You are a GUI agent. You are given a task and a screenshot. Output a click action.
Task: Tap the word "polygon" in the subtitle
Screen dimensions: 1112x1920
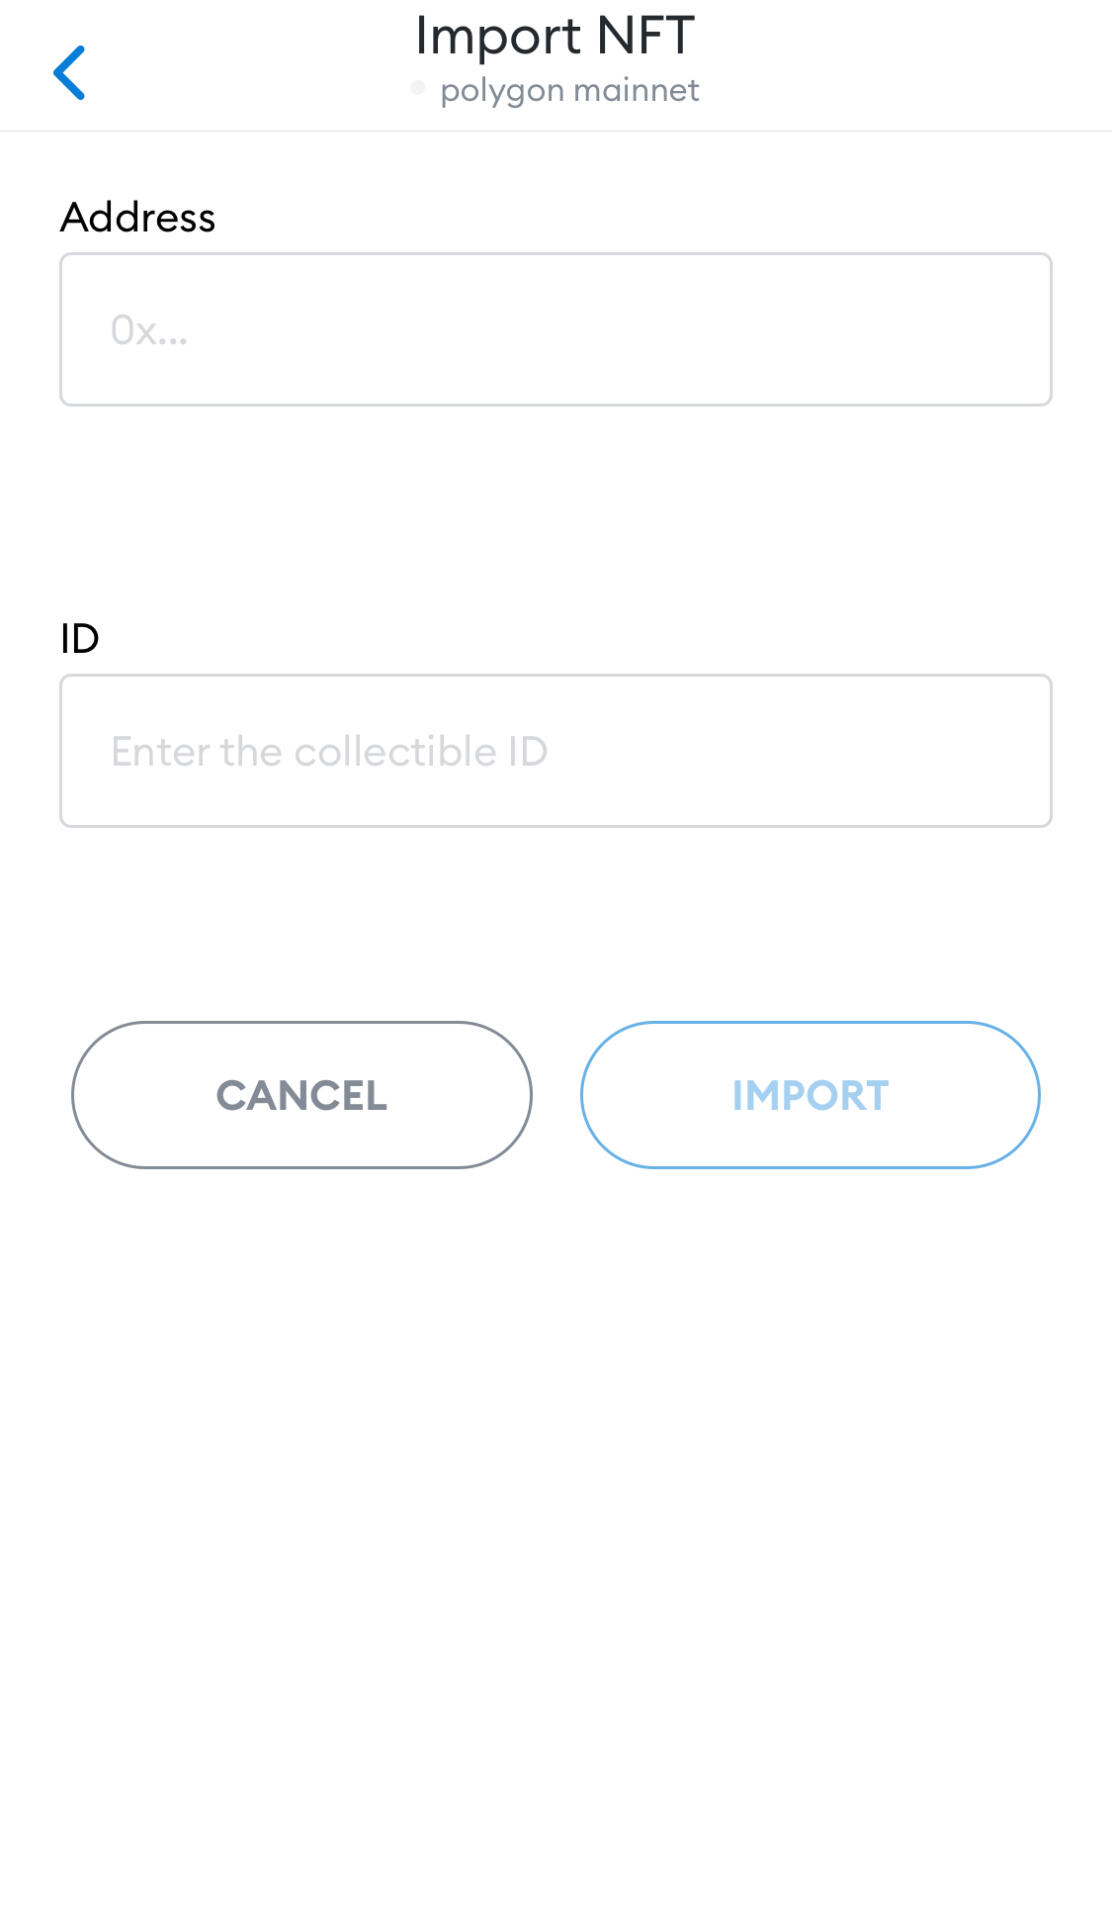click(502, 91)
